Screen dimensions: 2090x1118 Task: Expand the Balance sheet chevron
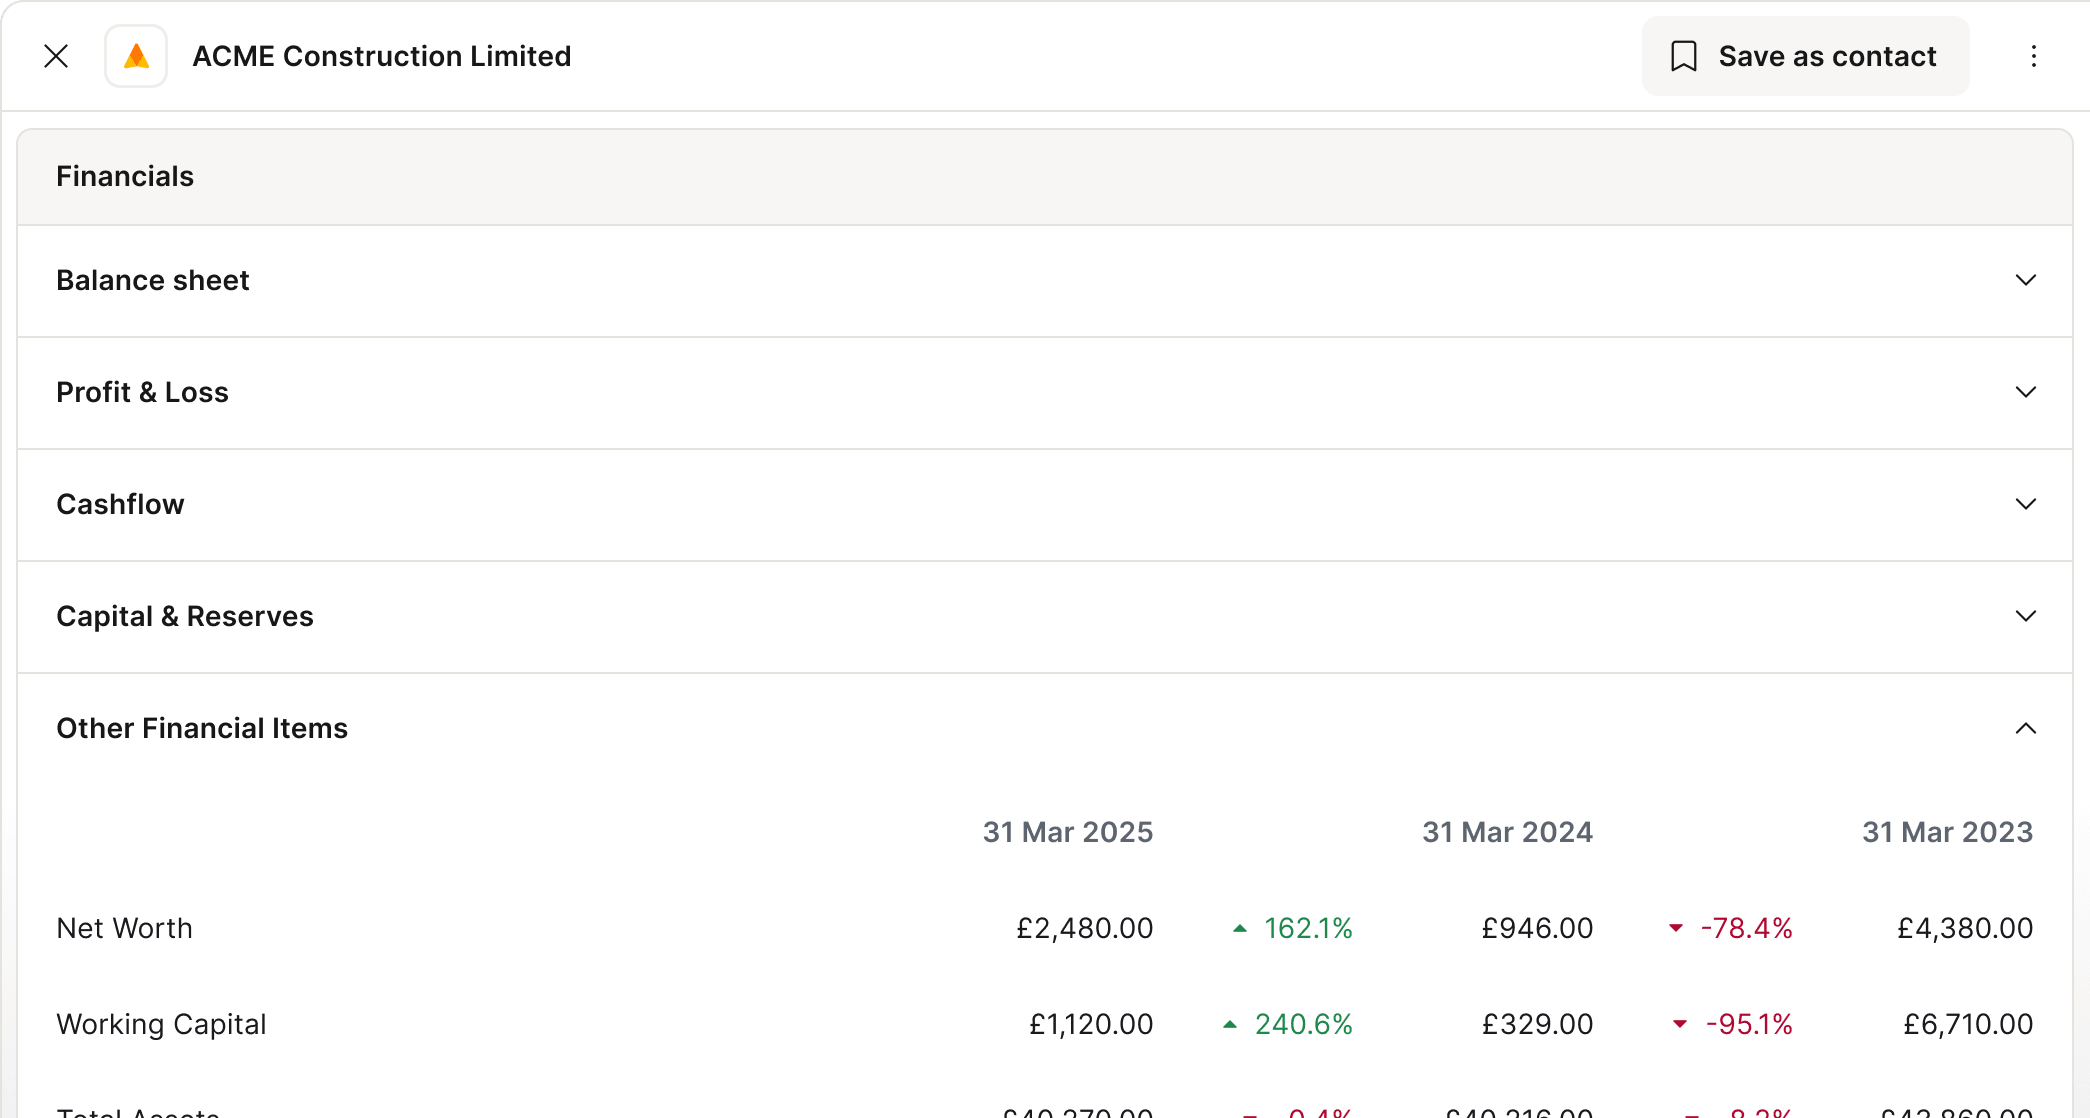pos(2025,280)
